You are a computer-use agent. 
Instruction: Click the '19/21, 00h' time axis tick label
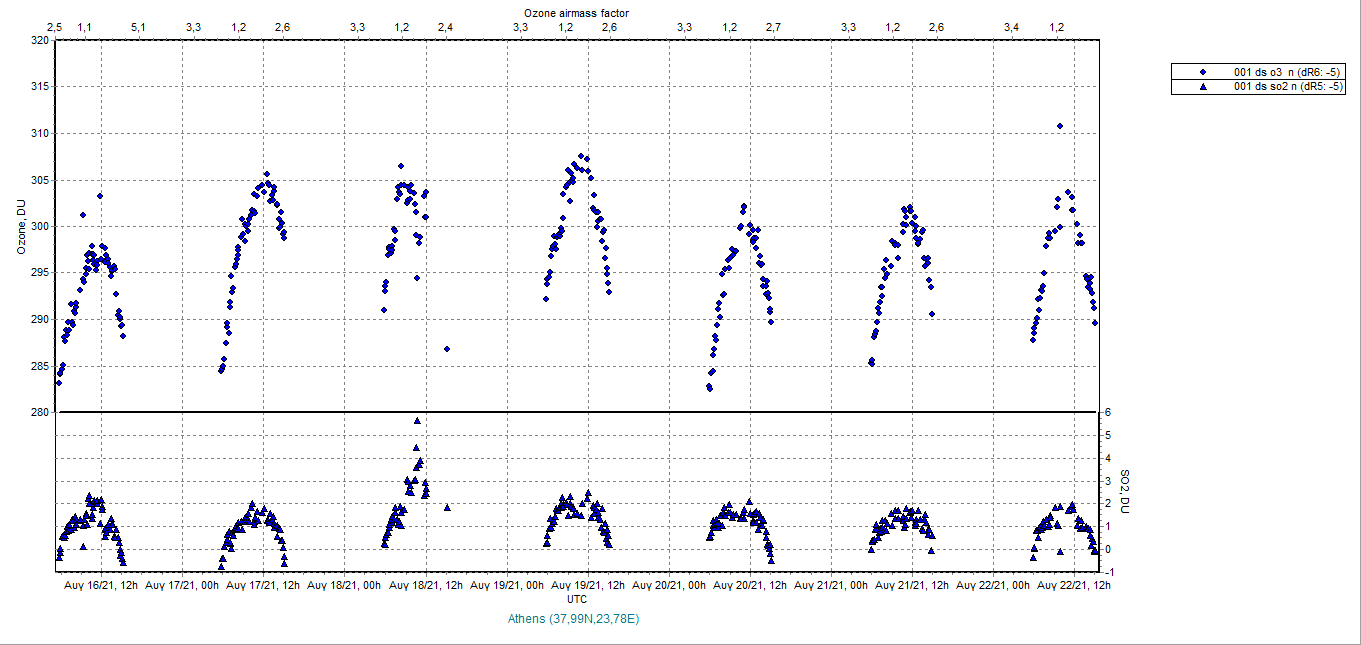[506, 585]
